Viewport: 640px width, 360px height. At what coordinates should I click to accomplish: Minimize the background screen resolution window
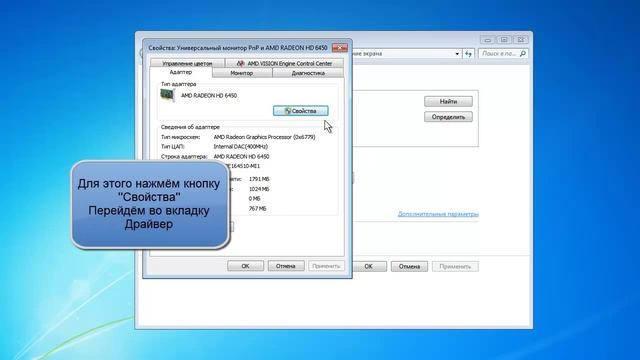pos(488,40)
